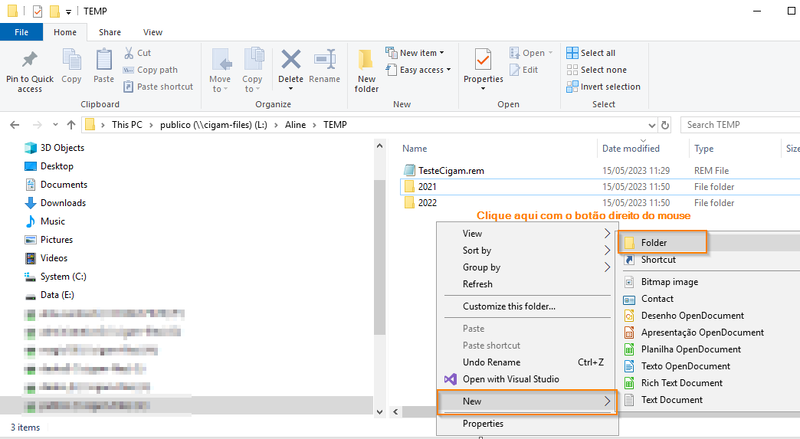
Task: Click Paste shortcut in the ribbon
Action: [x=159, y=87]
